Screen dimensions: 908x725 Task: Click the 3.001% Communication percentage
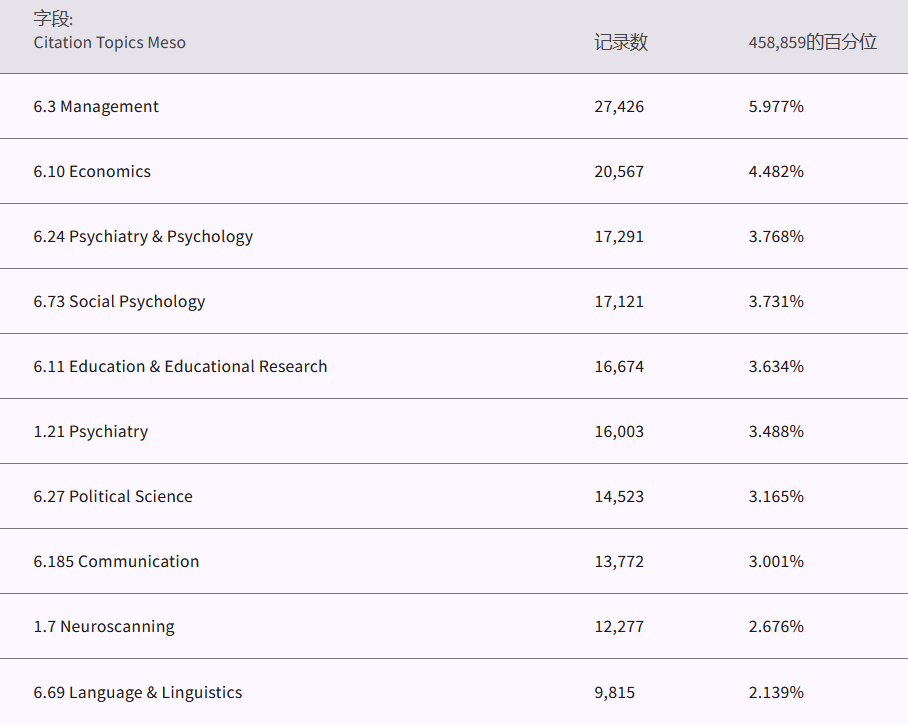(776, 562)
